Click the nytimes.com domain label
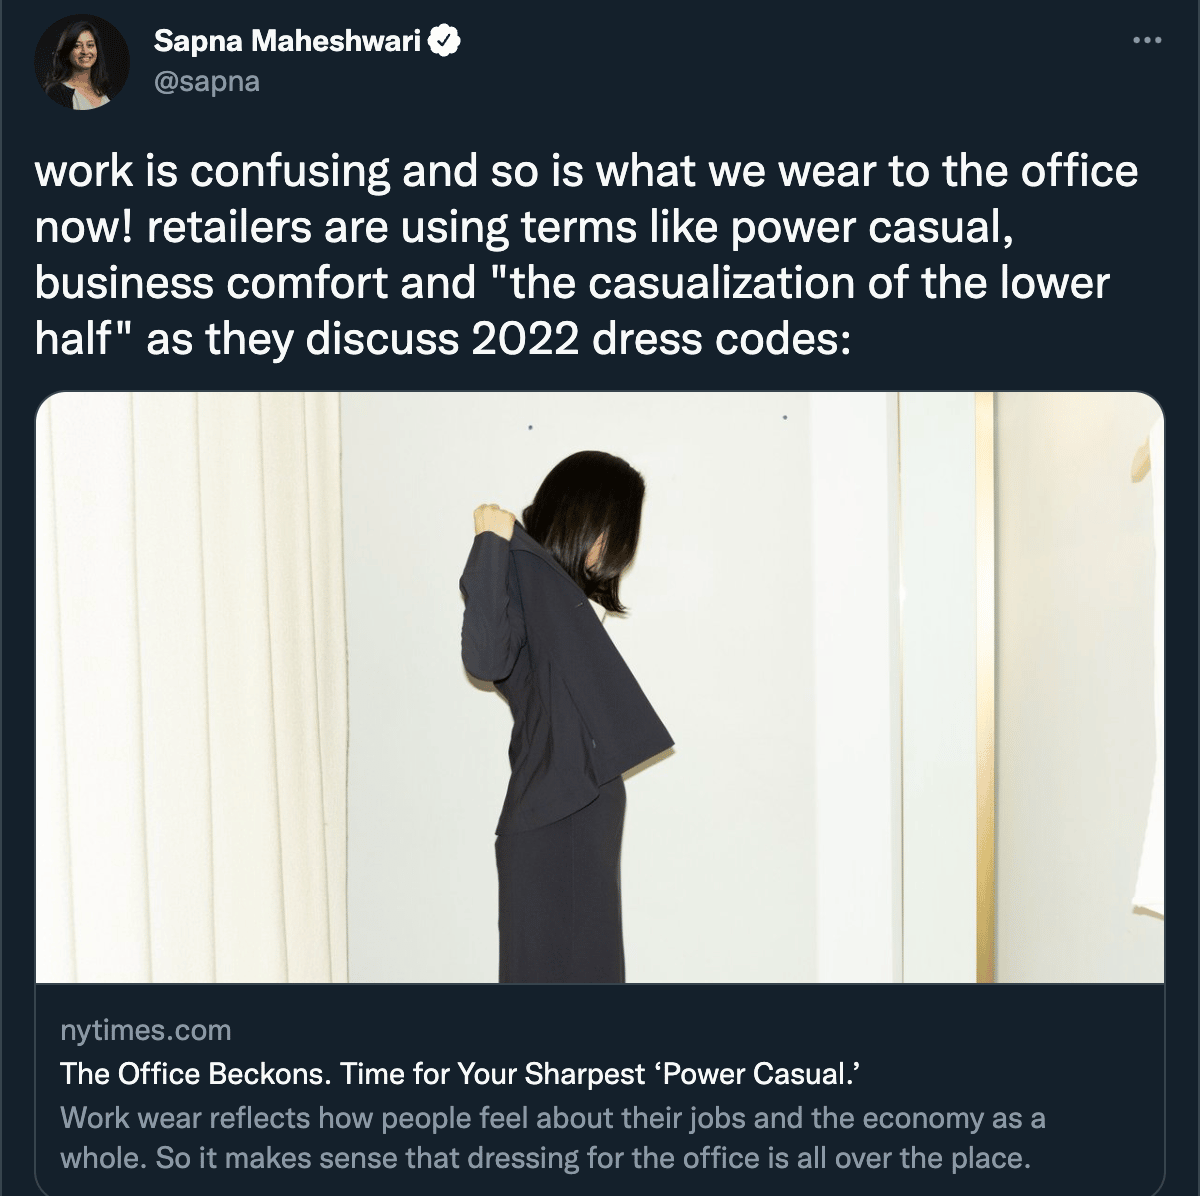The height and width of the screenshot is (1196, 1200). click(x=145, y=1030)
